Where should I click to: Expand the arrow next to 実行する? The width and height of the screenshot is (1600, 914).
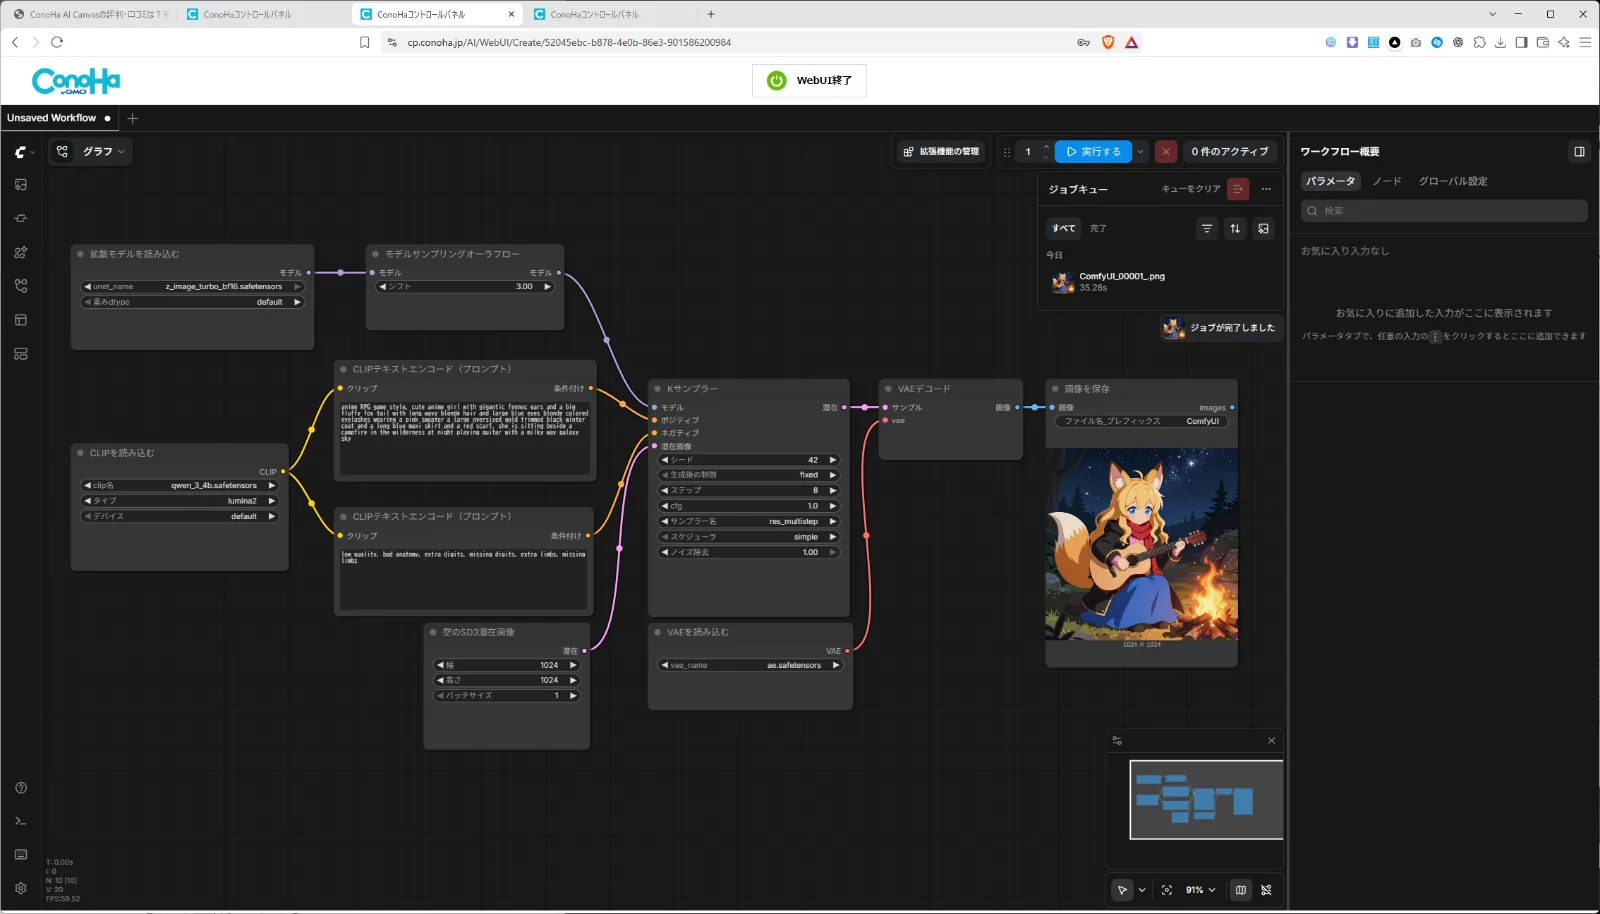[x=1141, y=152]
